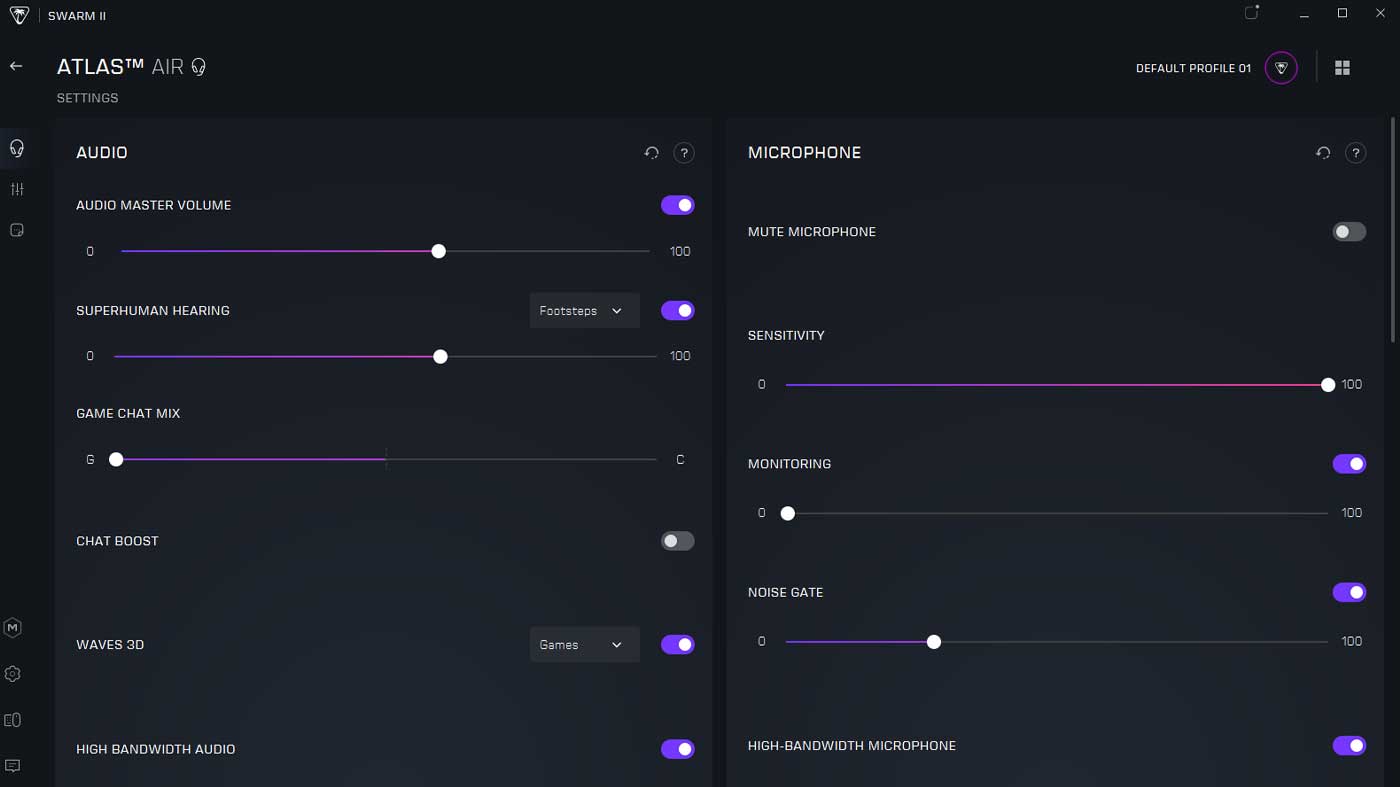
Task: Click the notification icon in title bar
Action: click(x=1251, y=13)
